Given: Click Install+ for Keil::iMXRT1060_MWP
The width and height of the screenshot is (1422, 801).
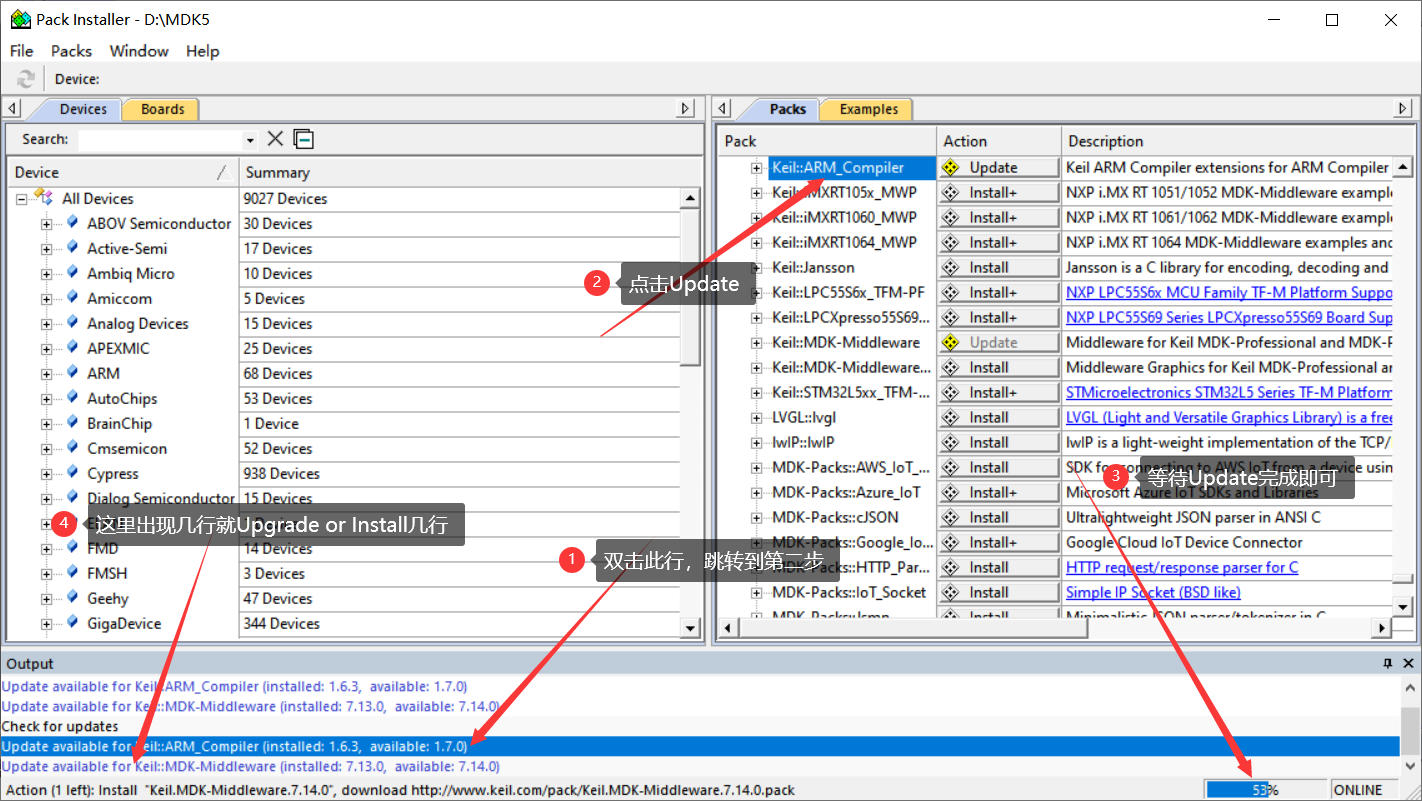Looking at the screenshot, I should click(x=999, y=217).
